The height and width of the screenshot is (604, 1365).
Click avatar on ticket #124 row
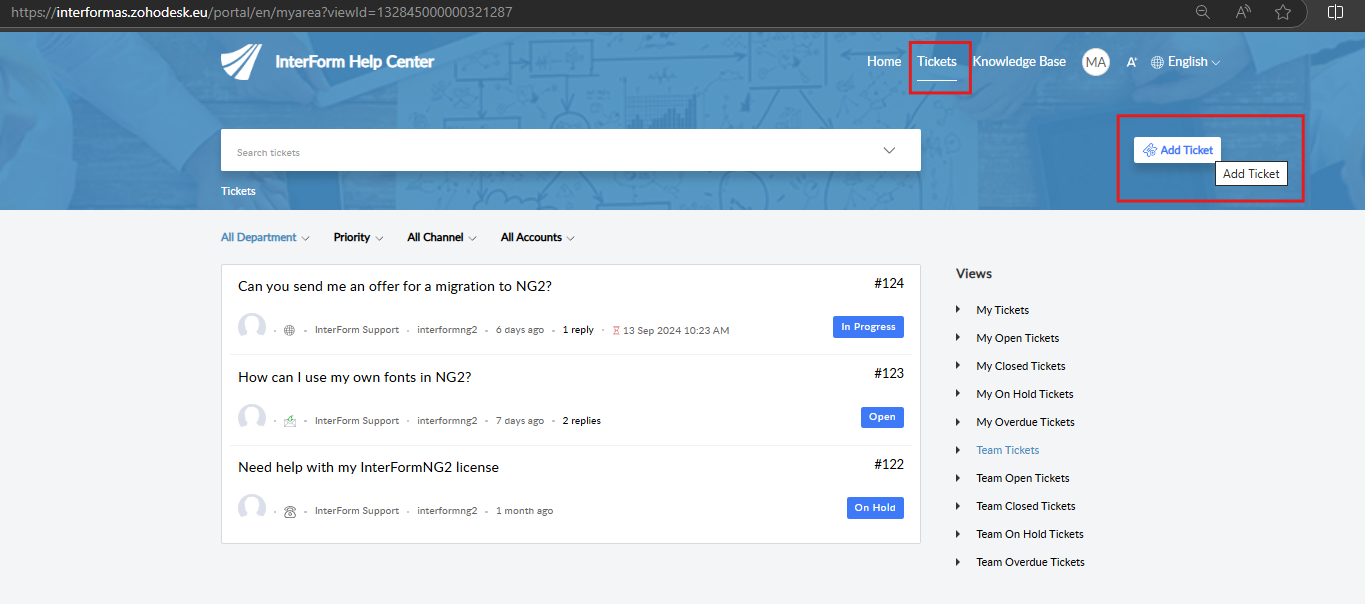252,327
